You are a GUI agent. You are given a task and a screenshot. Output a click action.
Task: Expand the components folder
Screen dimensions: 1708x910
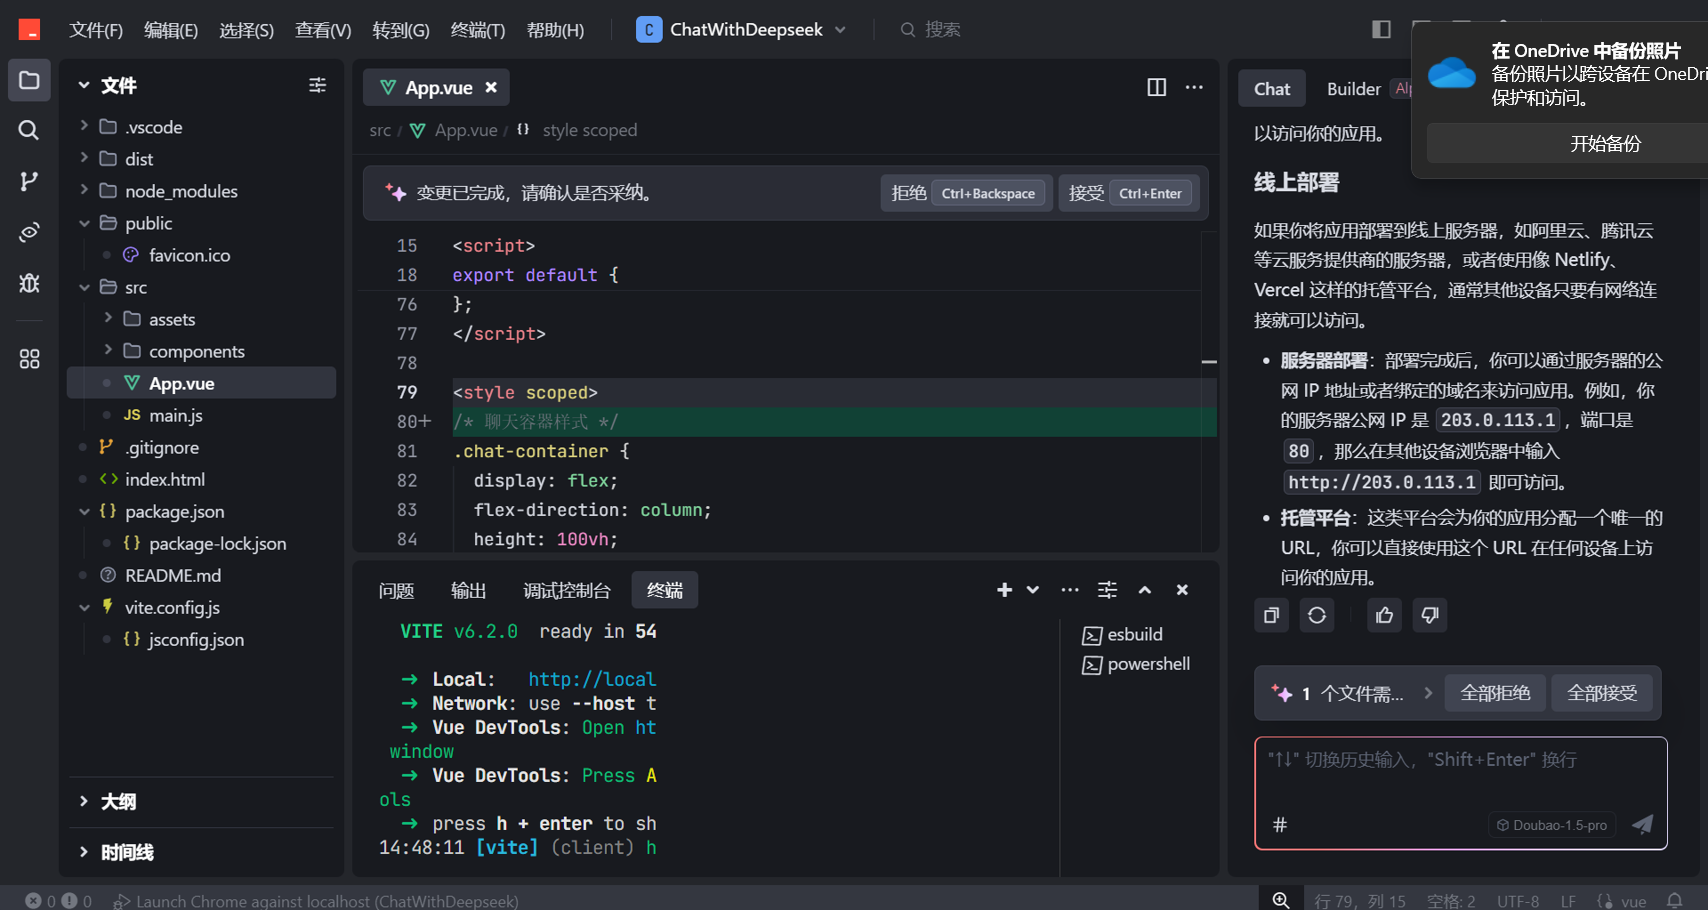[x=108, y=350]
